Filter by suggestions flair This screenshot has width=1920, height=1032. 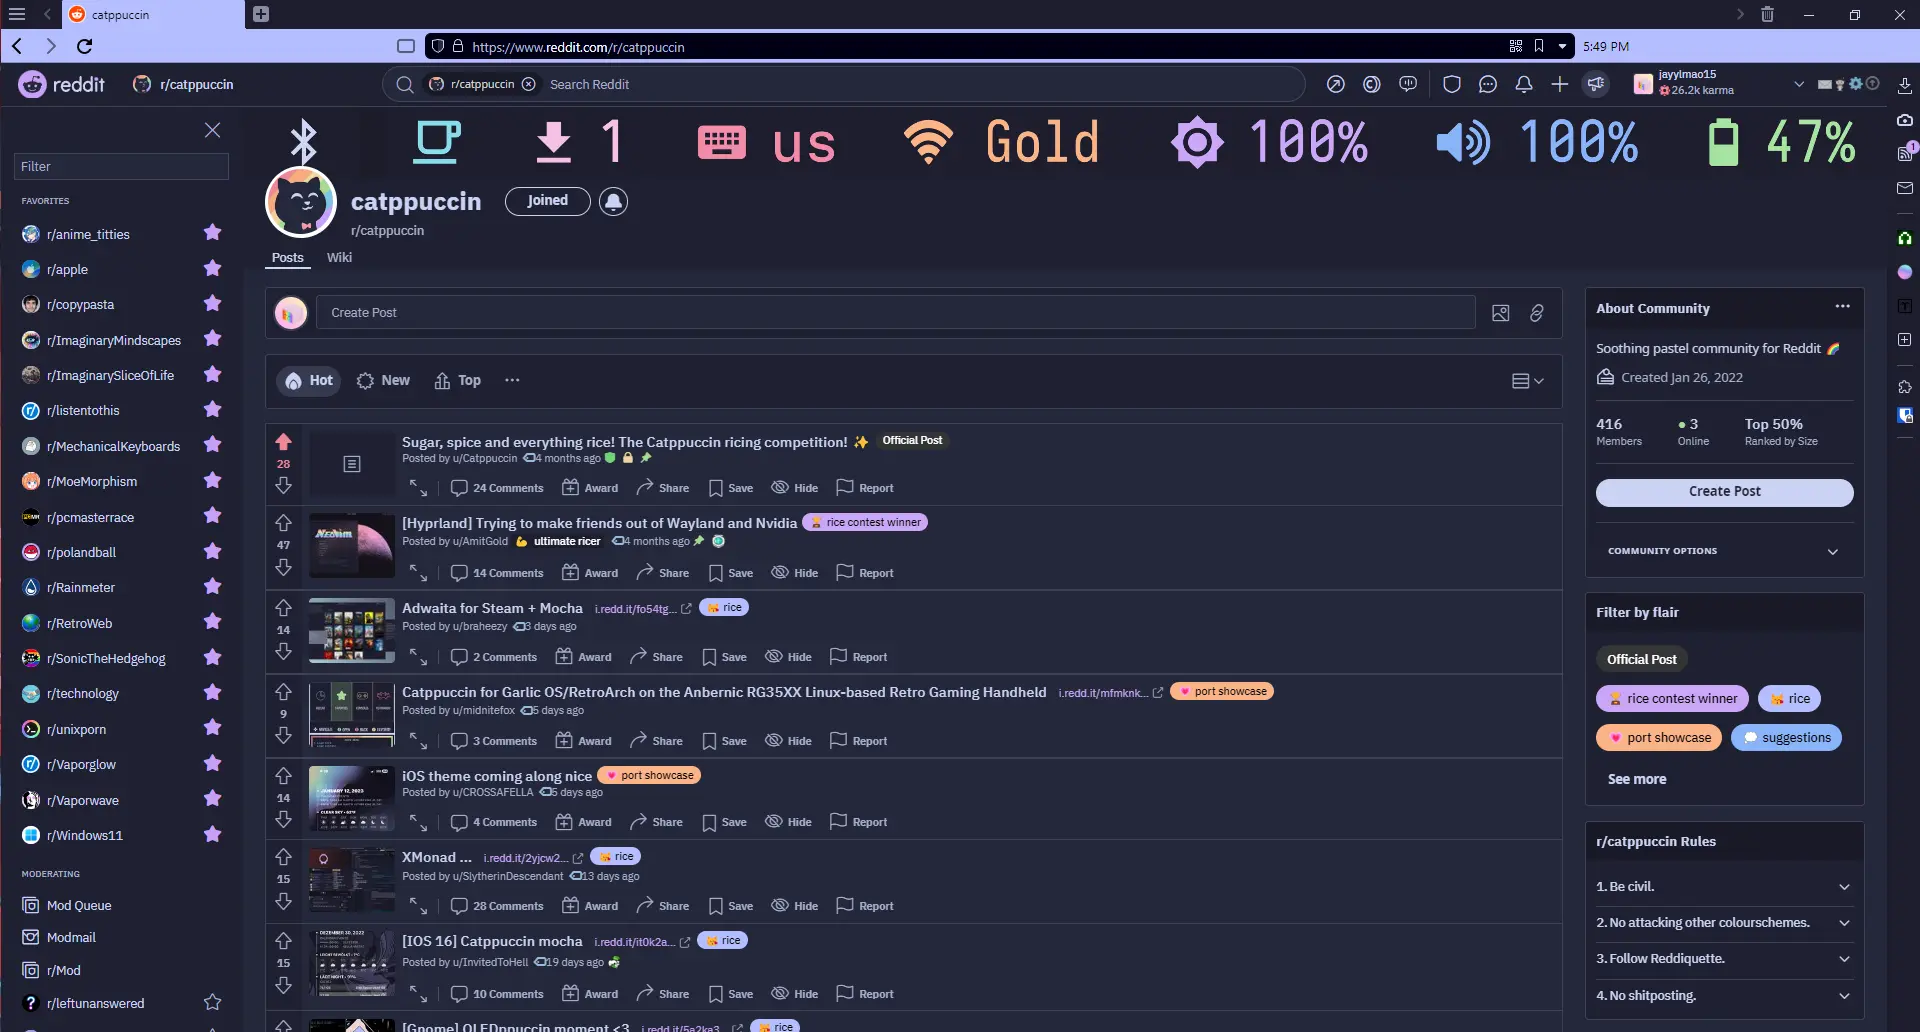coord(1786,738)
